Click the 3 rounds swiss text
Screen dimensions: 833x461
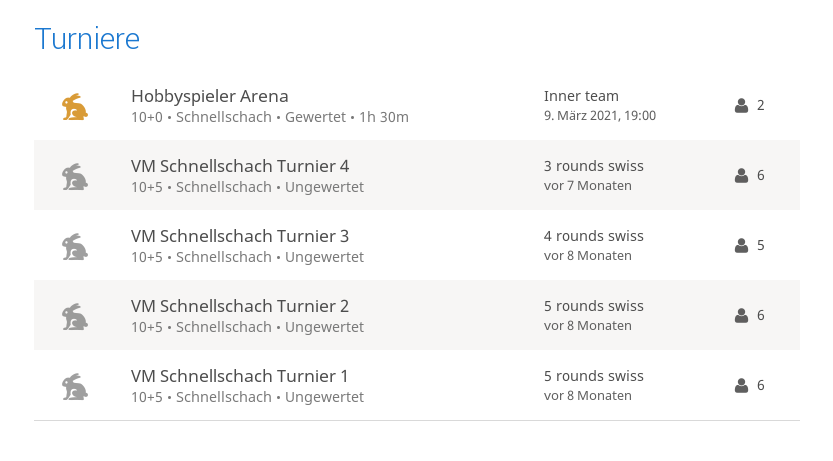coord(593,166)
